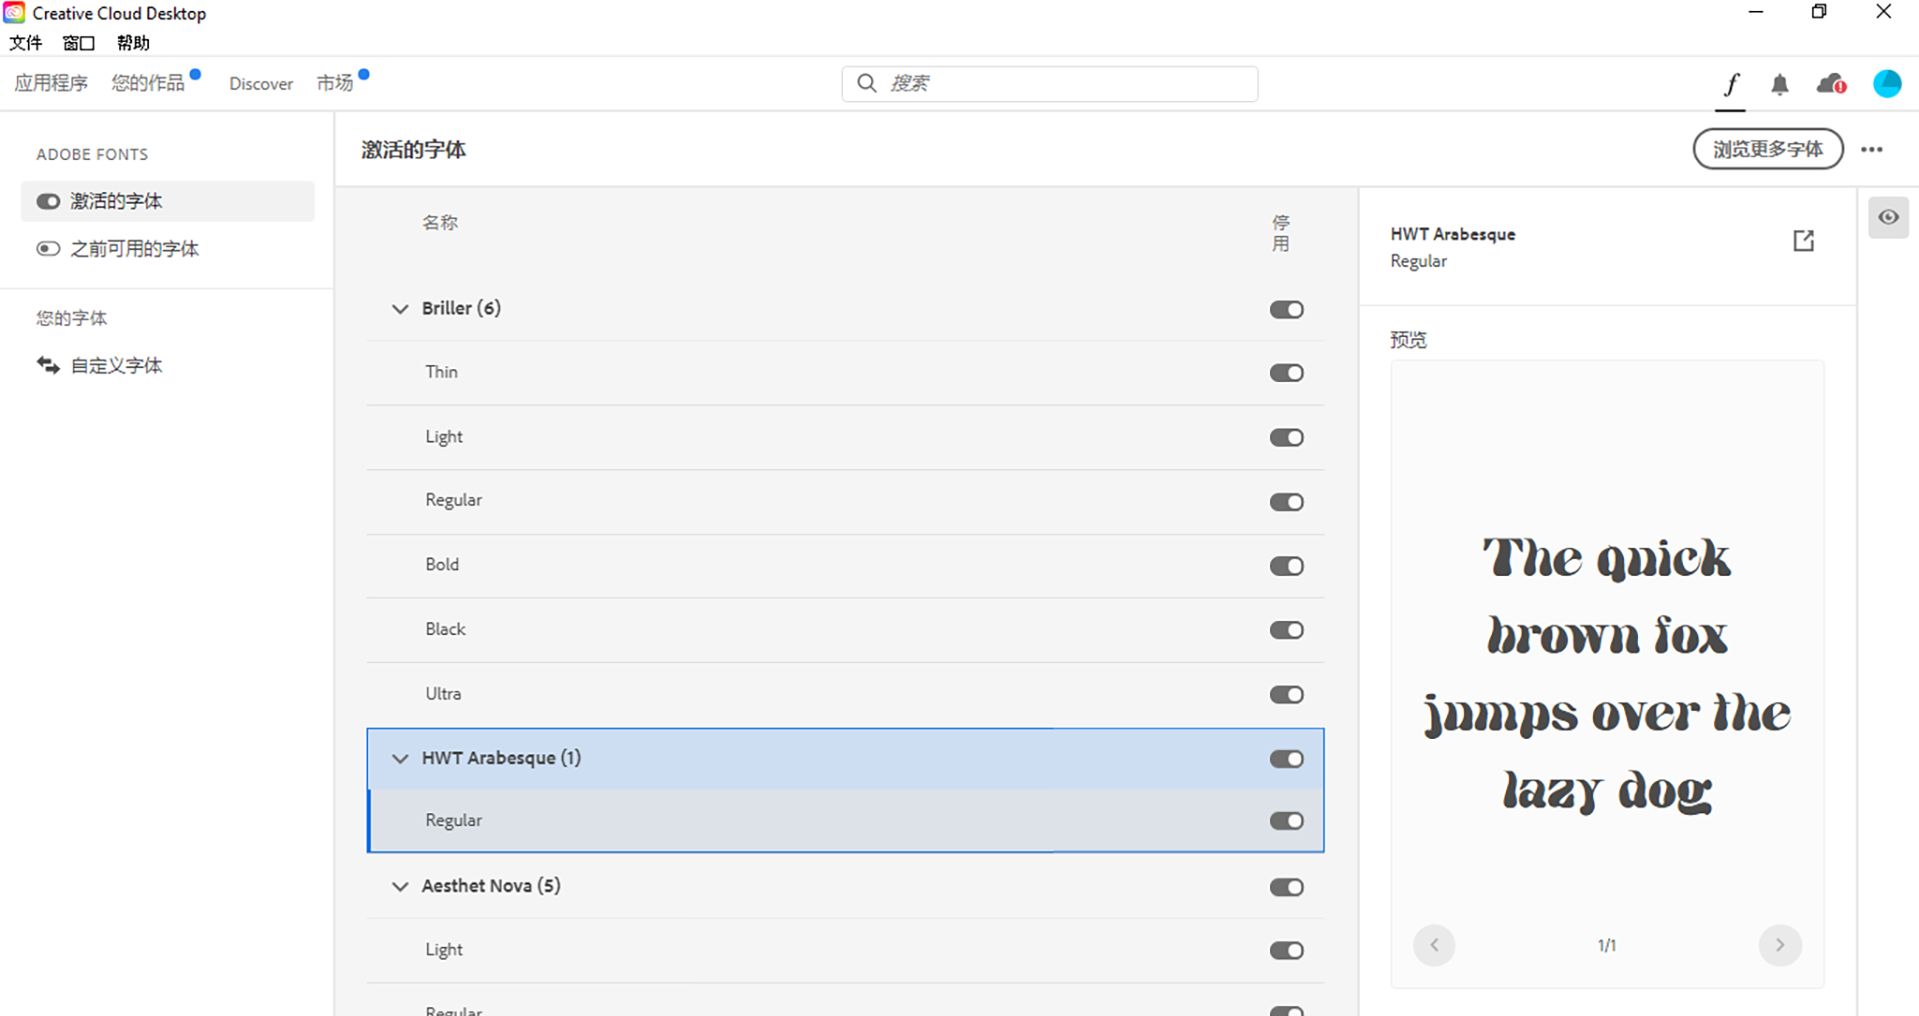Deactivate Briller Bold toggle
The image size is (1919, 1016).
coord(1287,566)
